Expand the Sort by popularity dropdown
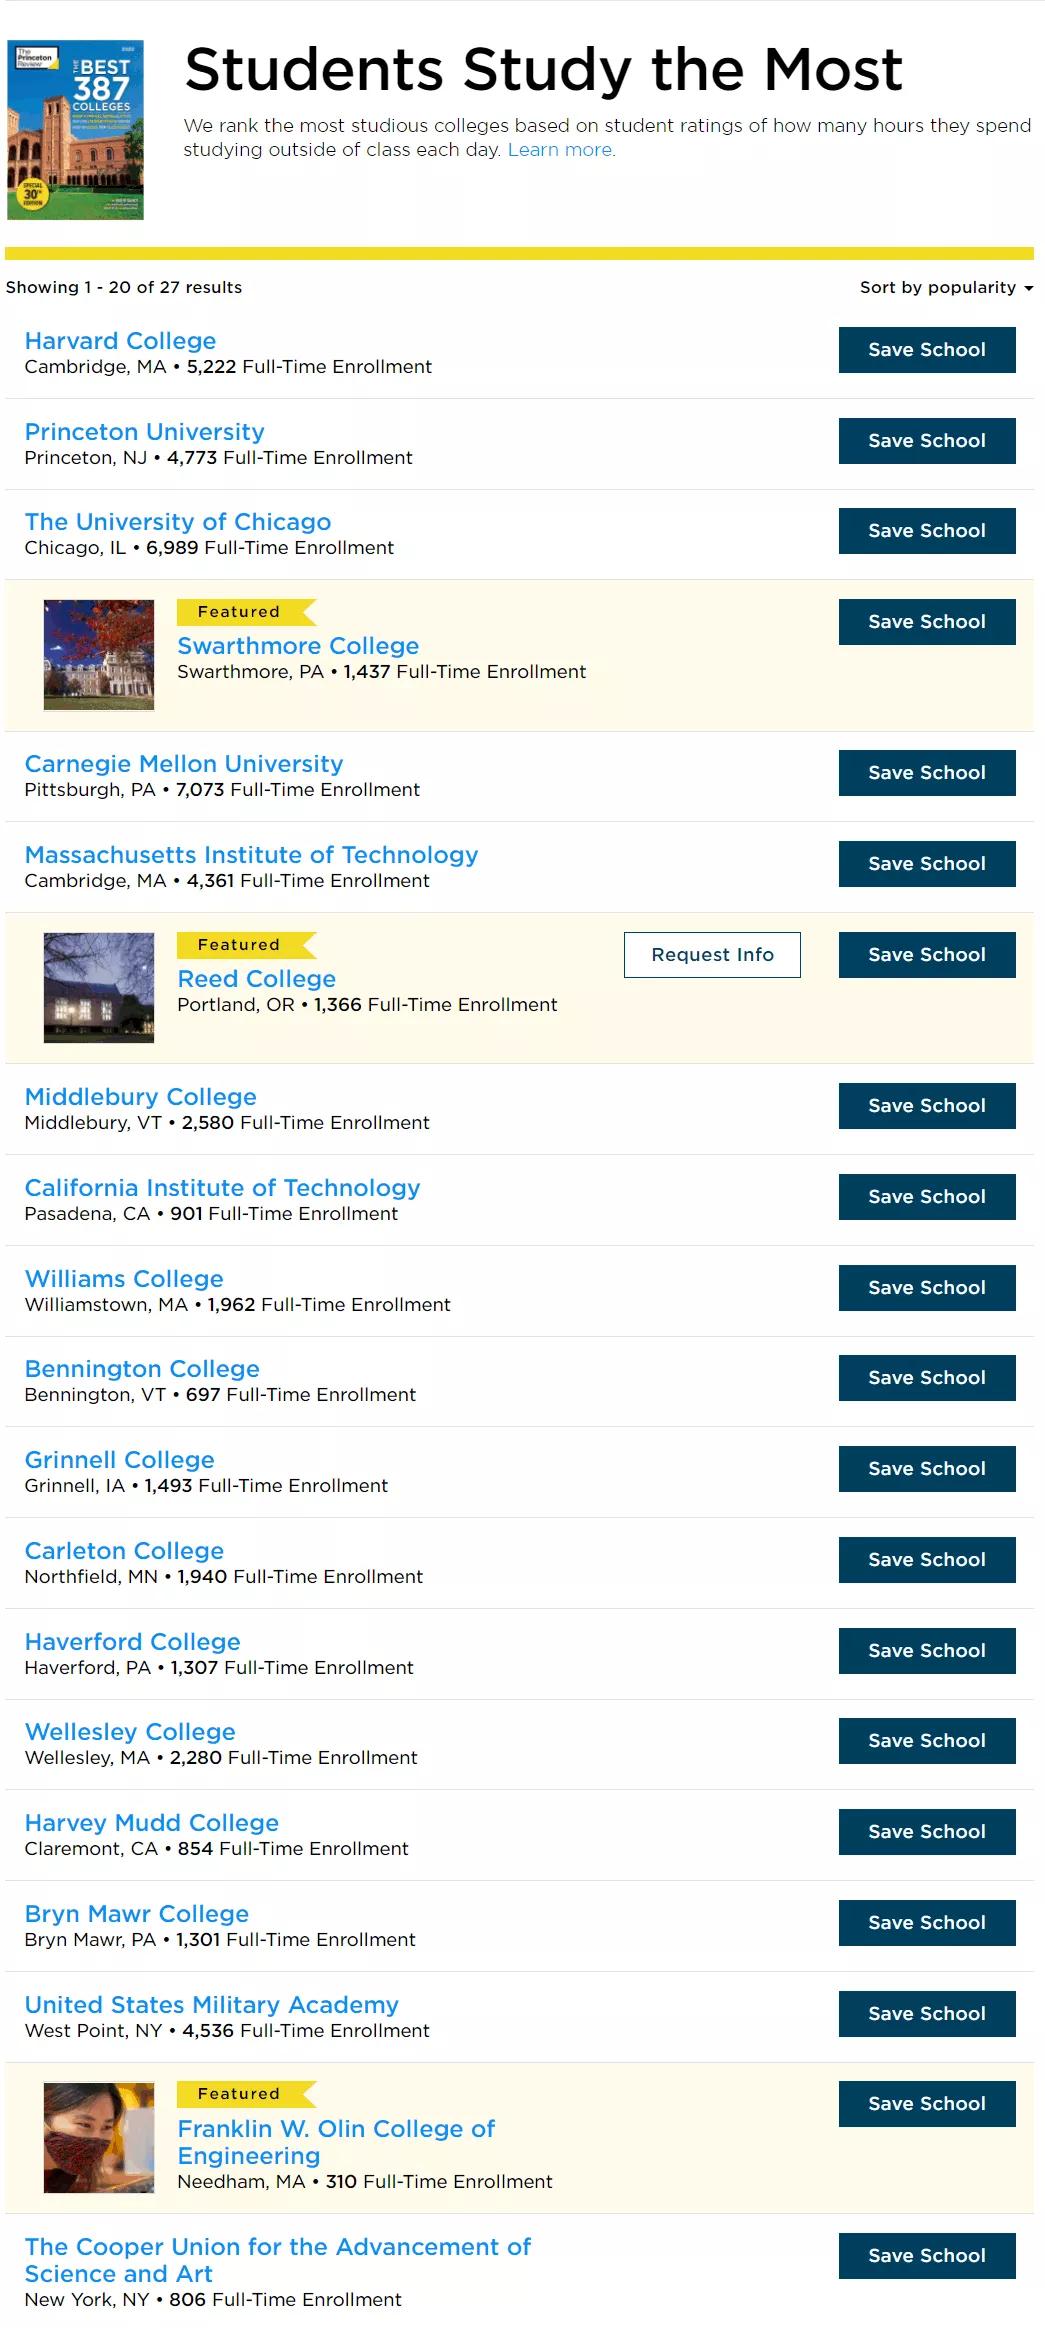Screen dimensions: 1045x2328 click(x=946, y=288)
